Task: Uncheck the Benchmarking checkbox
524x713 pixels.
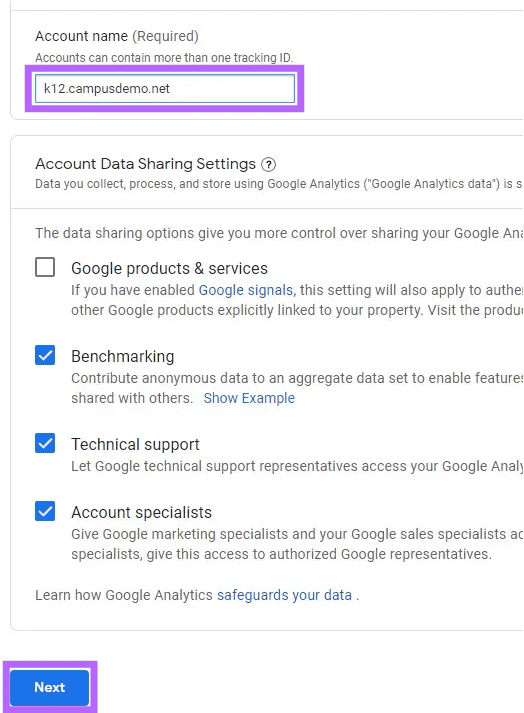Action: [45, 355]
